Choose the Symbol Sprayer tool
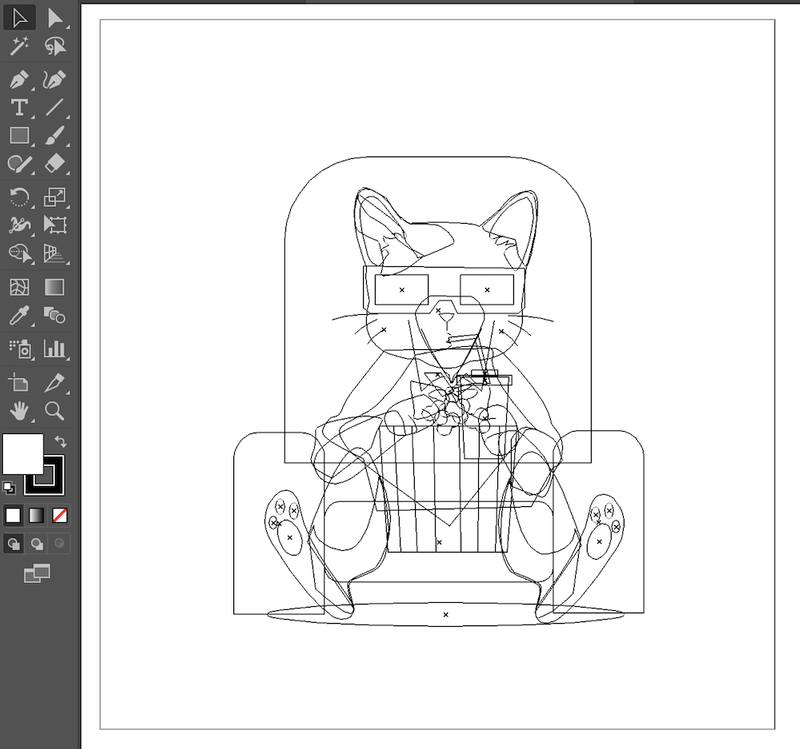The width and height of the screenshot is (800, 749). 19,348
